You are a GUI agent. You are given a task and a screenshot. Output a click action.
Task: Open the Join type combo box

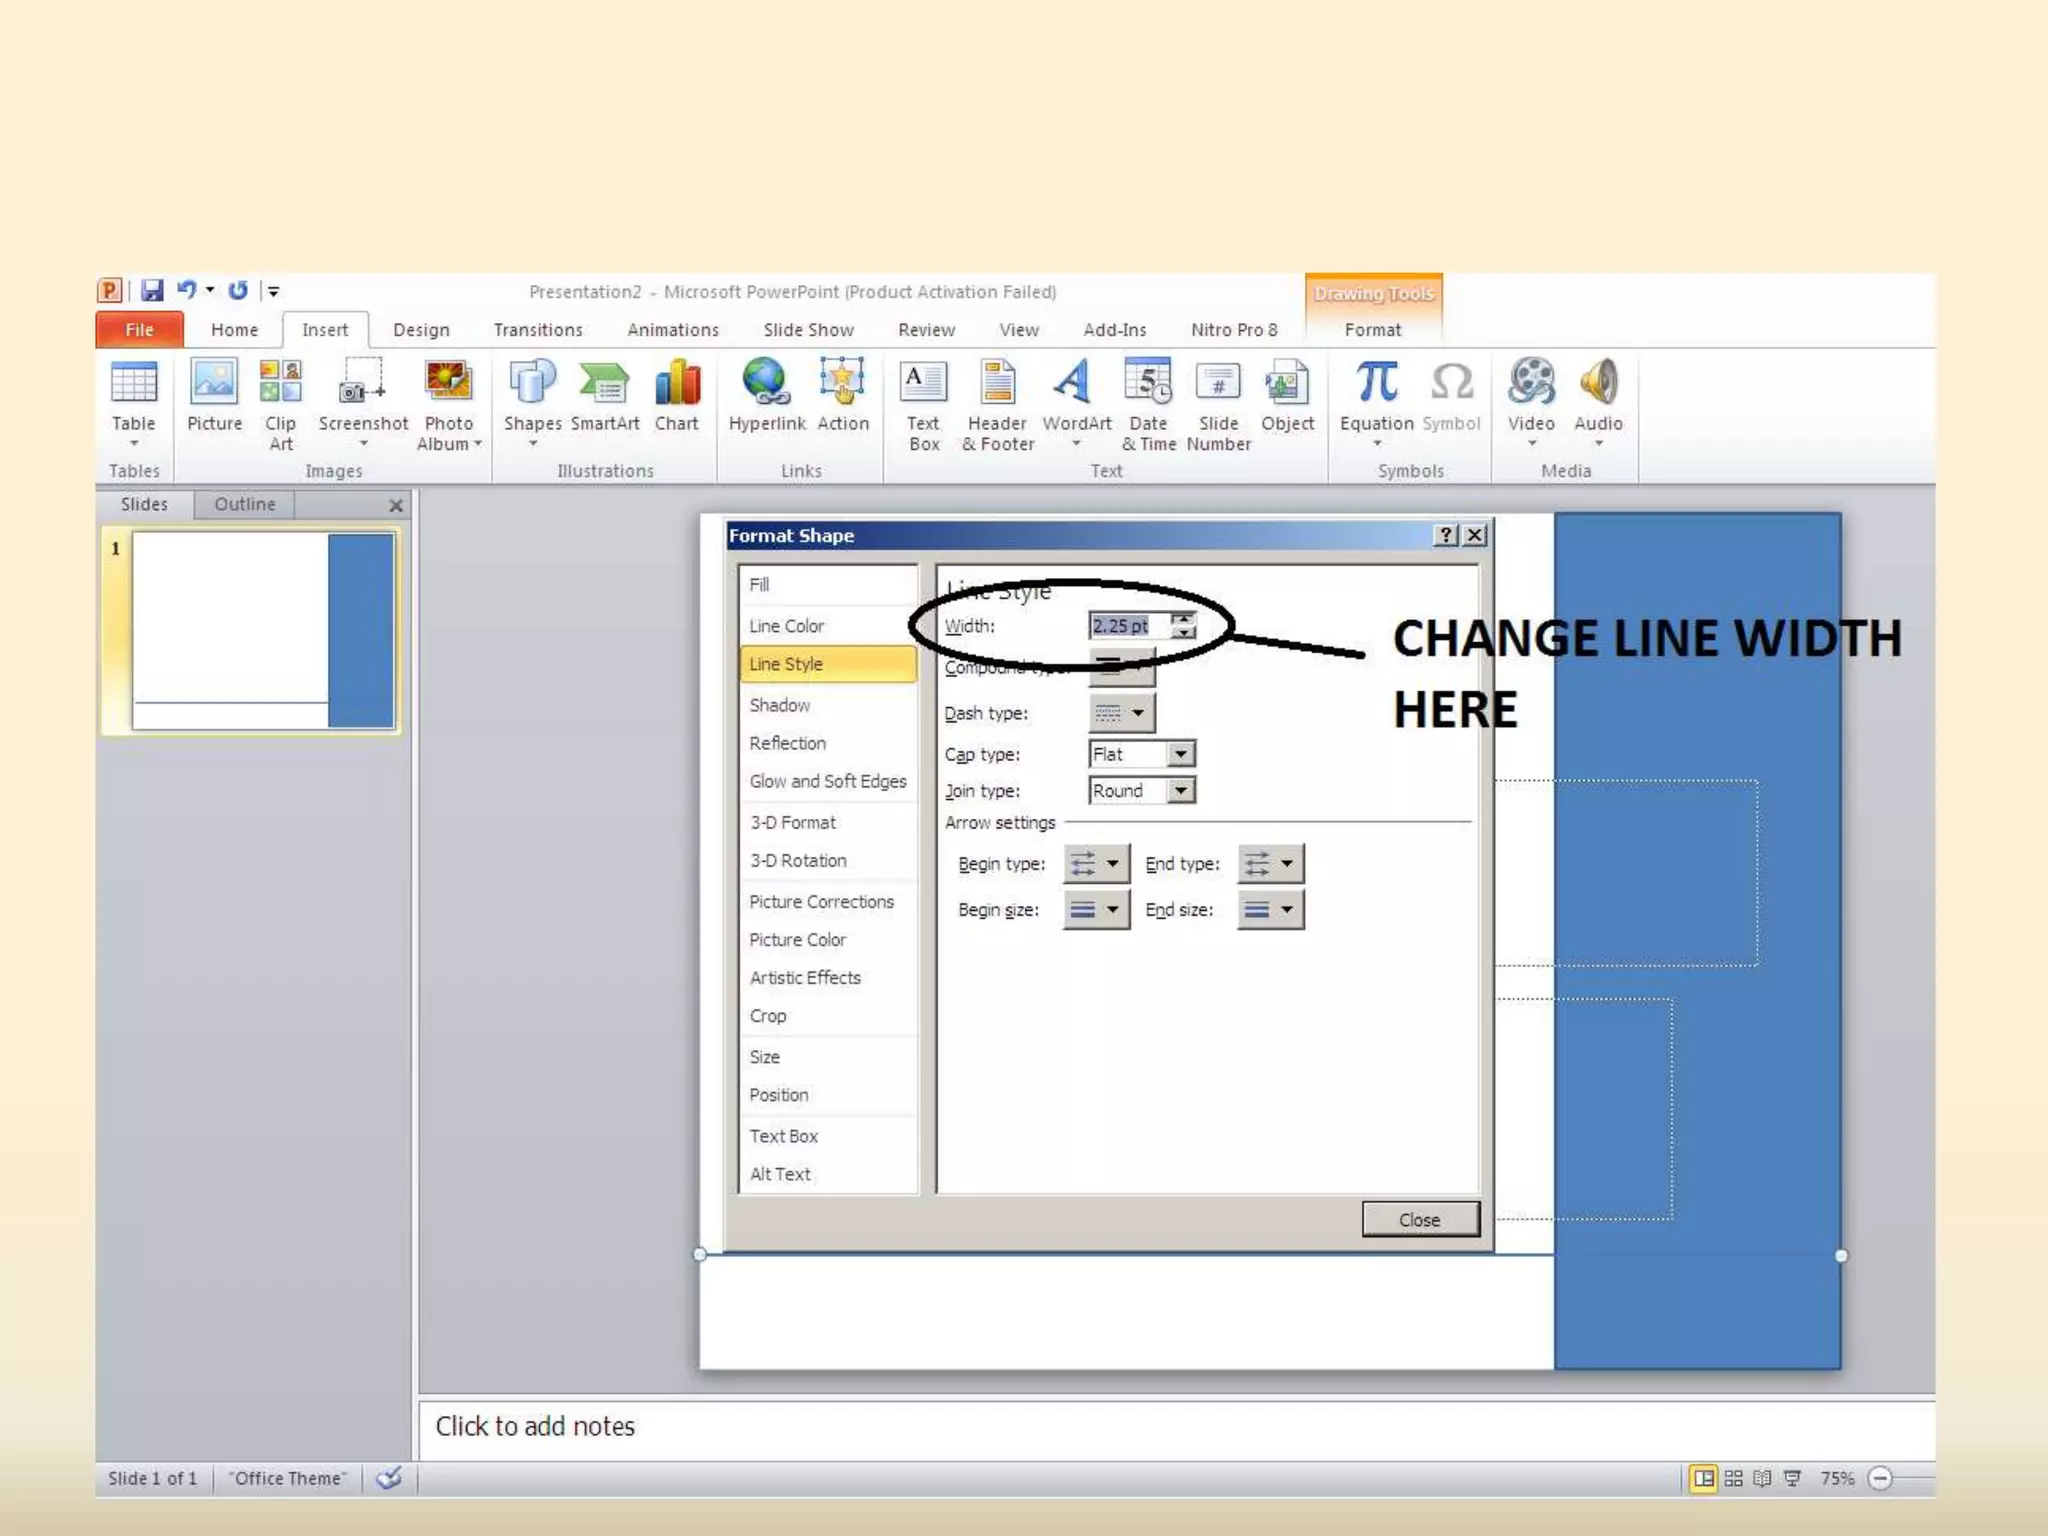(x=1181, y=791)
